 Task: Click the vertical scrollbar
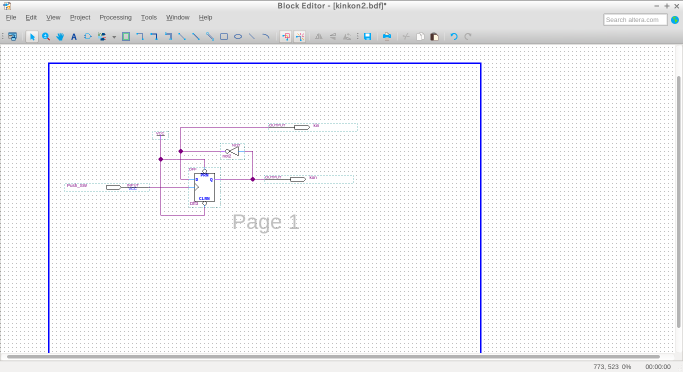[x=678, y=201]
